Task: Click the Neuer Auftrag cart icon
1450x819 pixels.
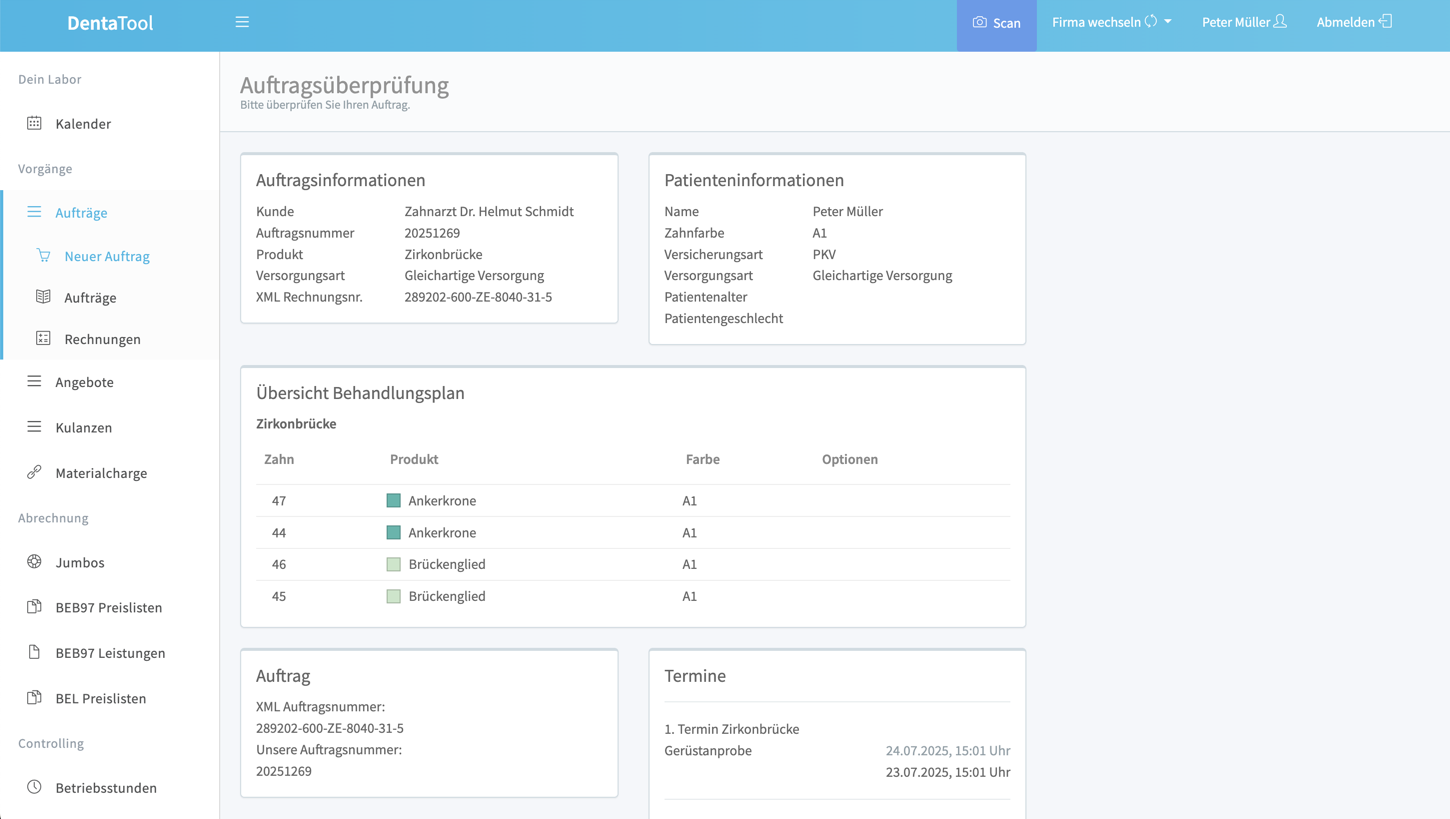Action: (x=43, y=255)
